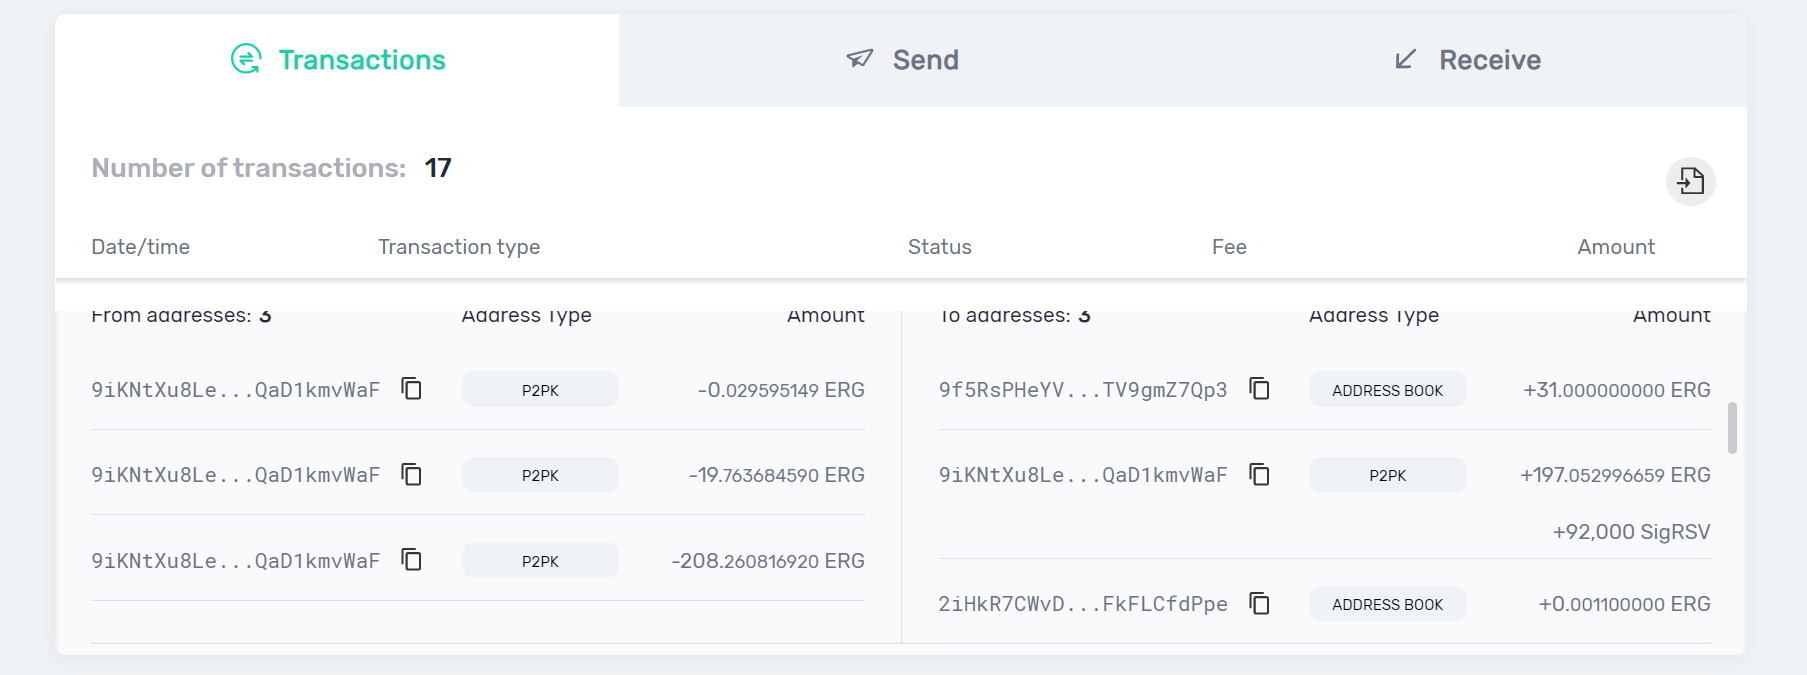
Task: Switch to the Send tab
Action: click(x=901, y=60)
